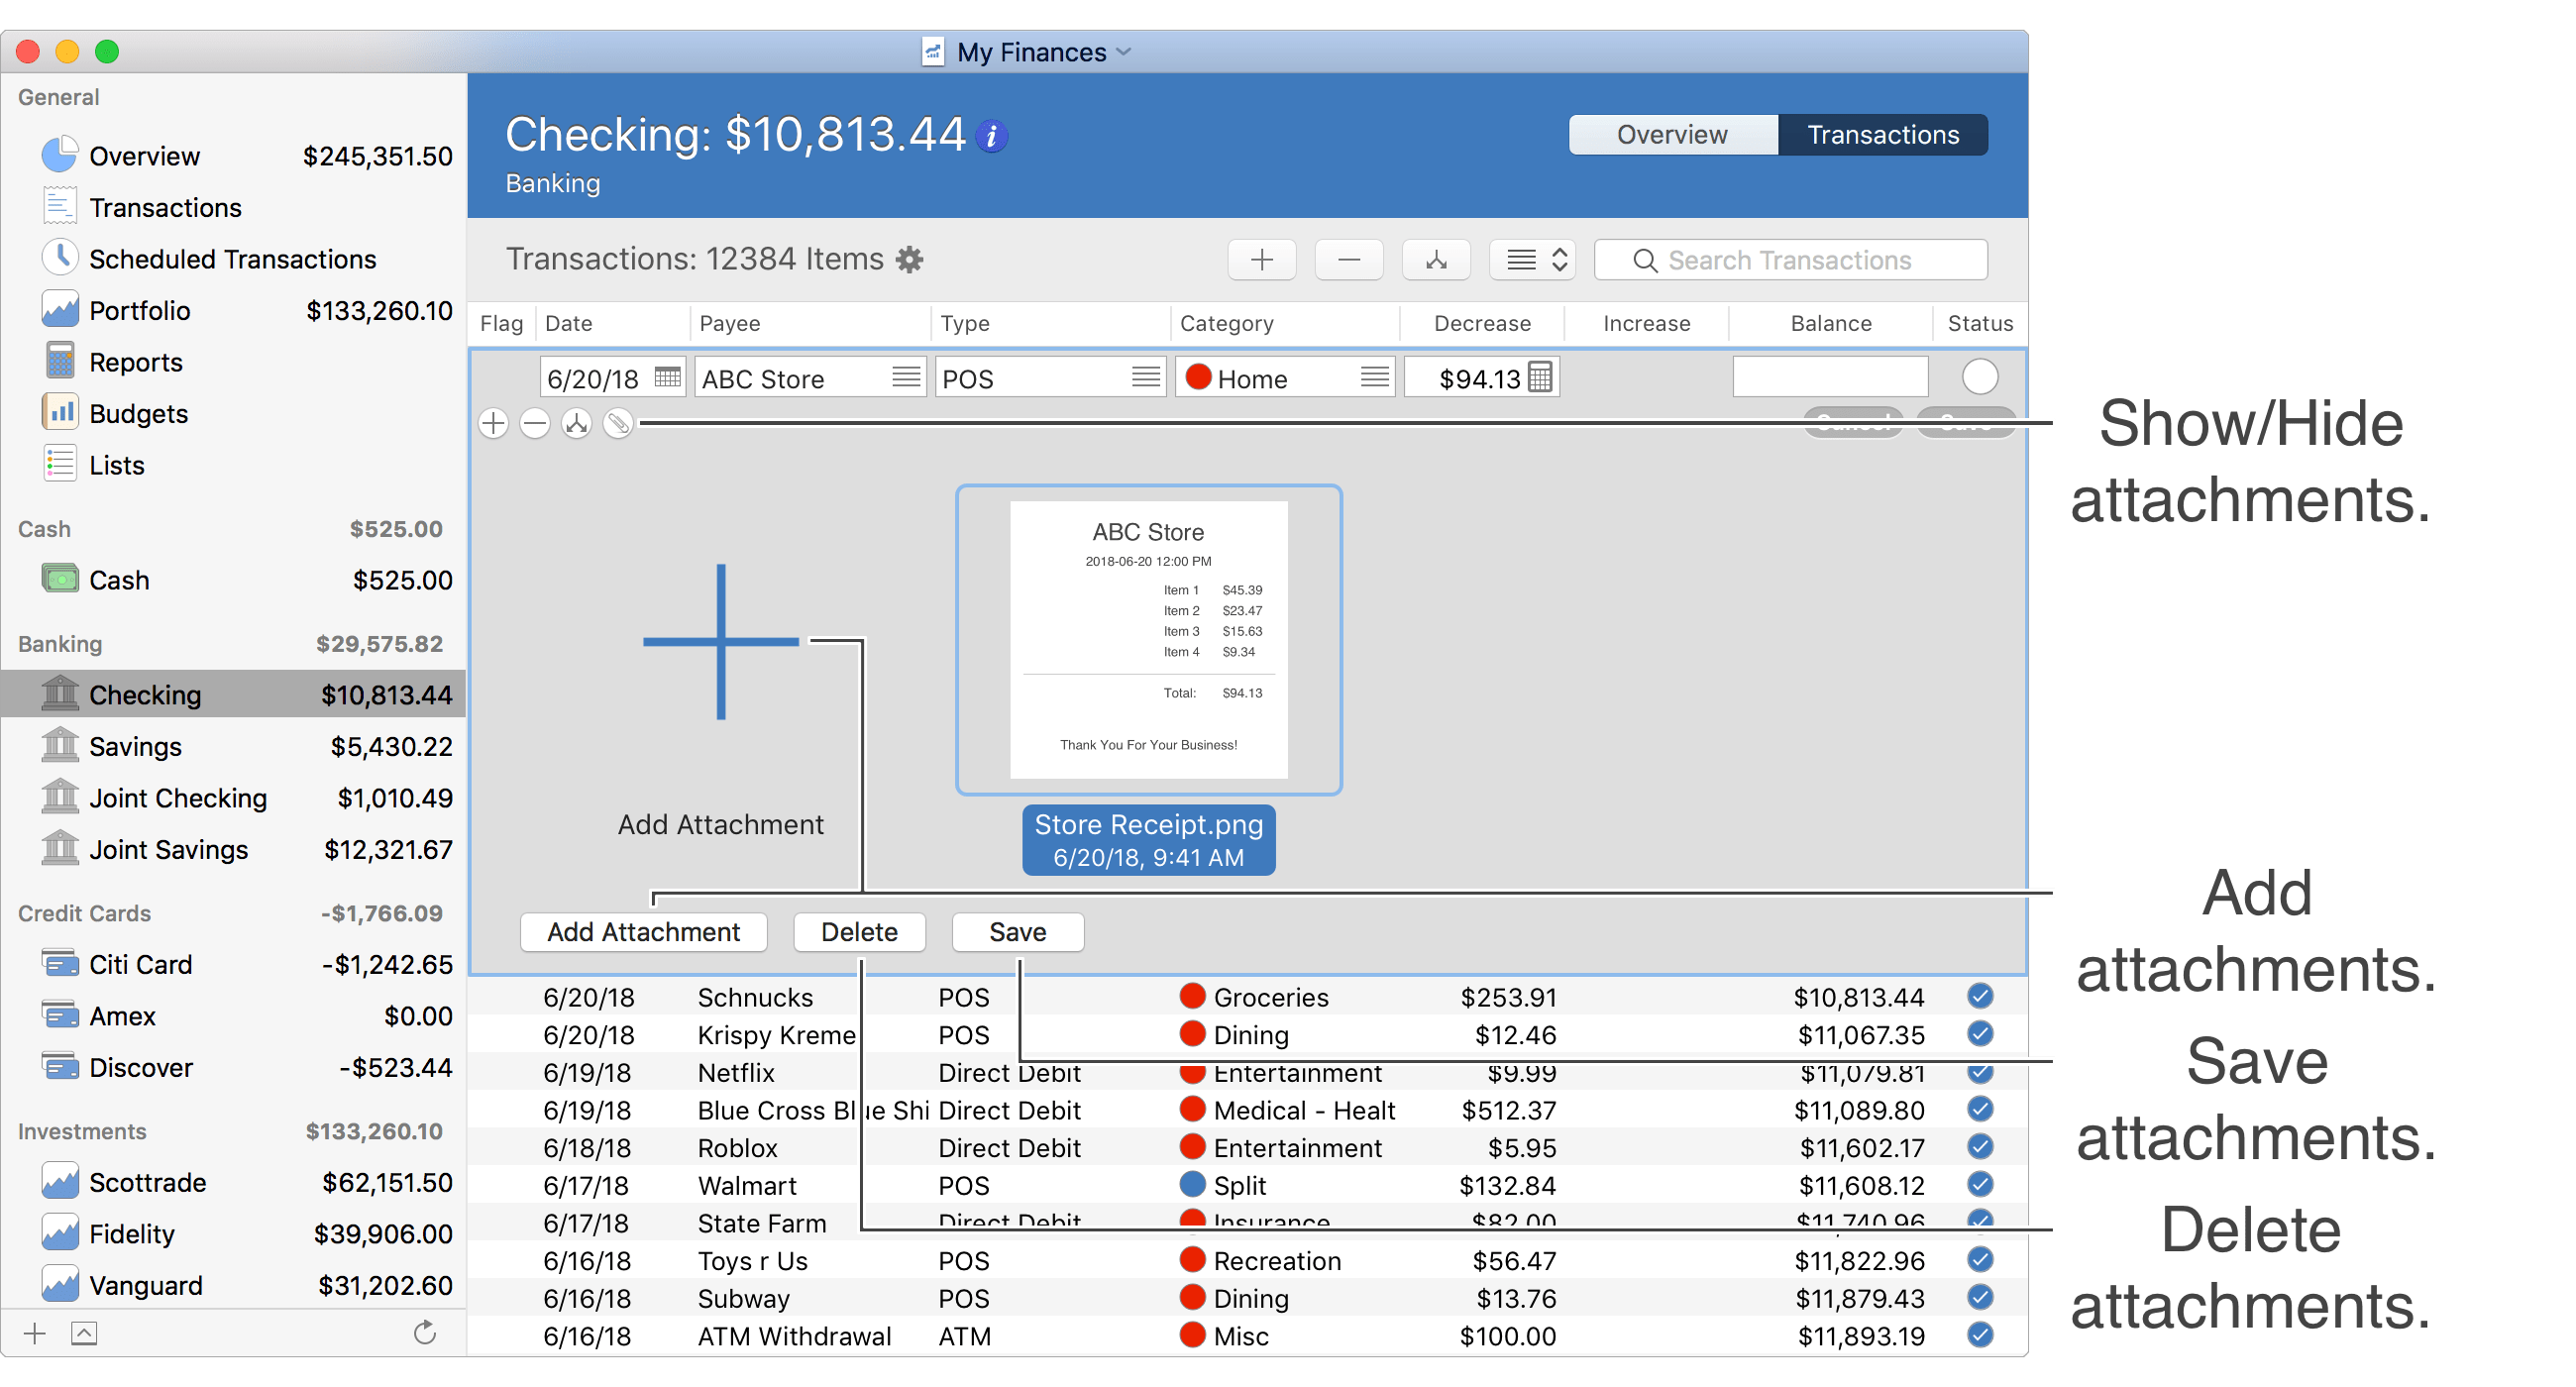This screenshot has width=2576, height=1387.
Task: Toggle cleared status checkmark for ATM Withdrawal
Action: 1979,1335
